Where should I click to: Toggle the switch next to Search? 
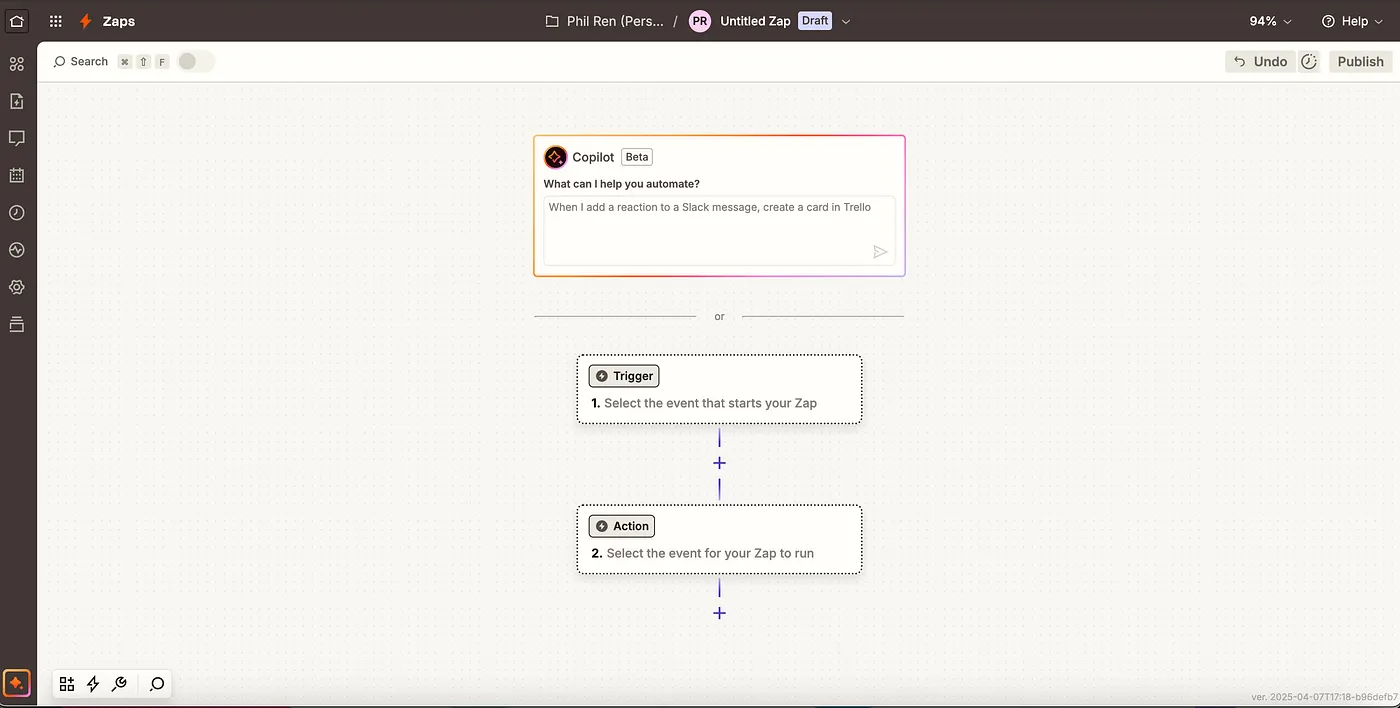pos(195,62)
